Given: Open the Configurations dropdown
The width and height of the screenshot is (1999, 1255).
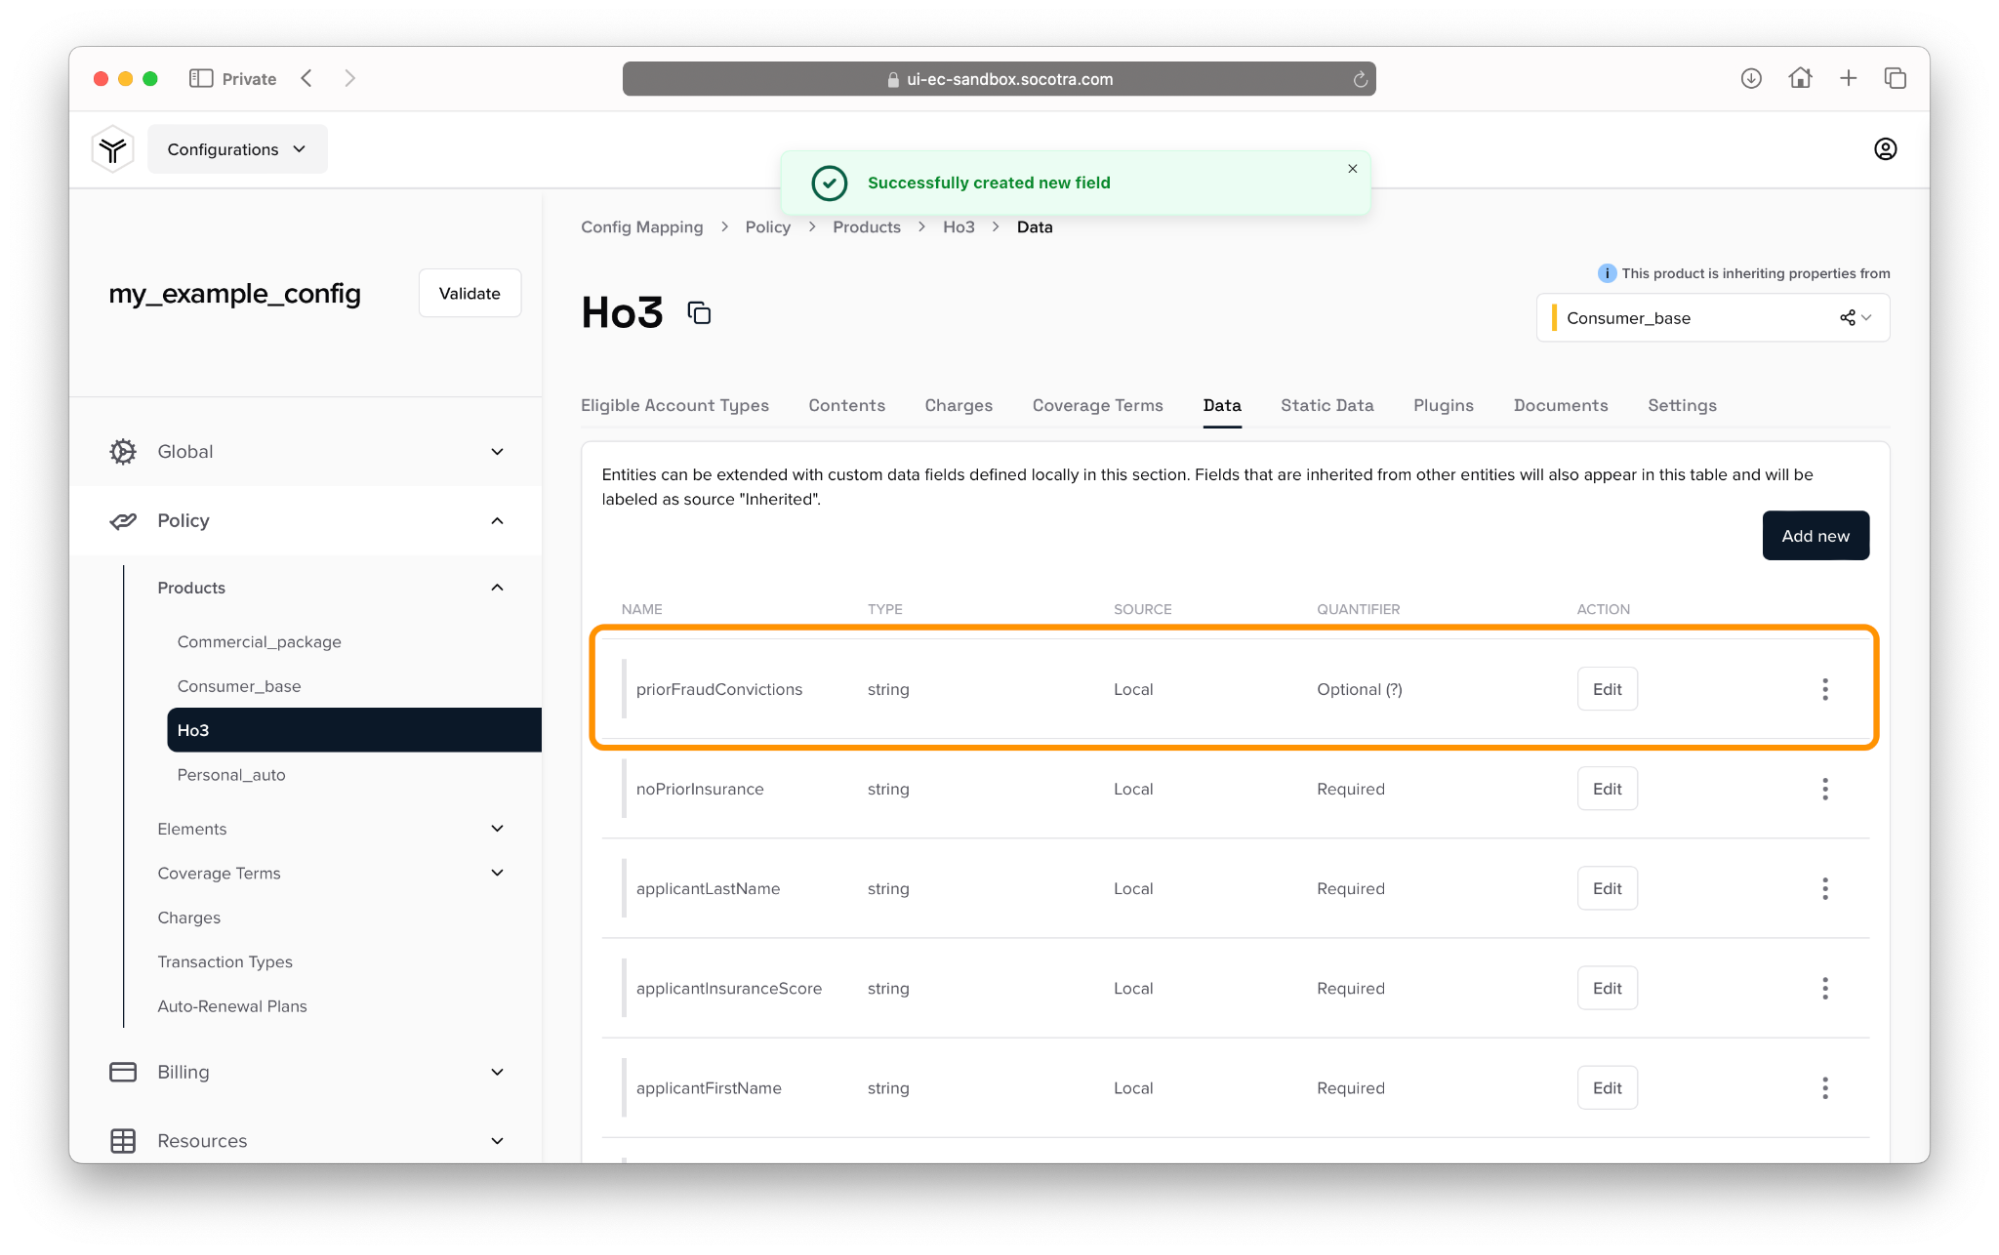Looking at the screenshot, I should pyautogui.click(x=237, y=149).
